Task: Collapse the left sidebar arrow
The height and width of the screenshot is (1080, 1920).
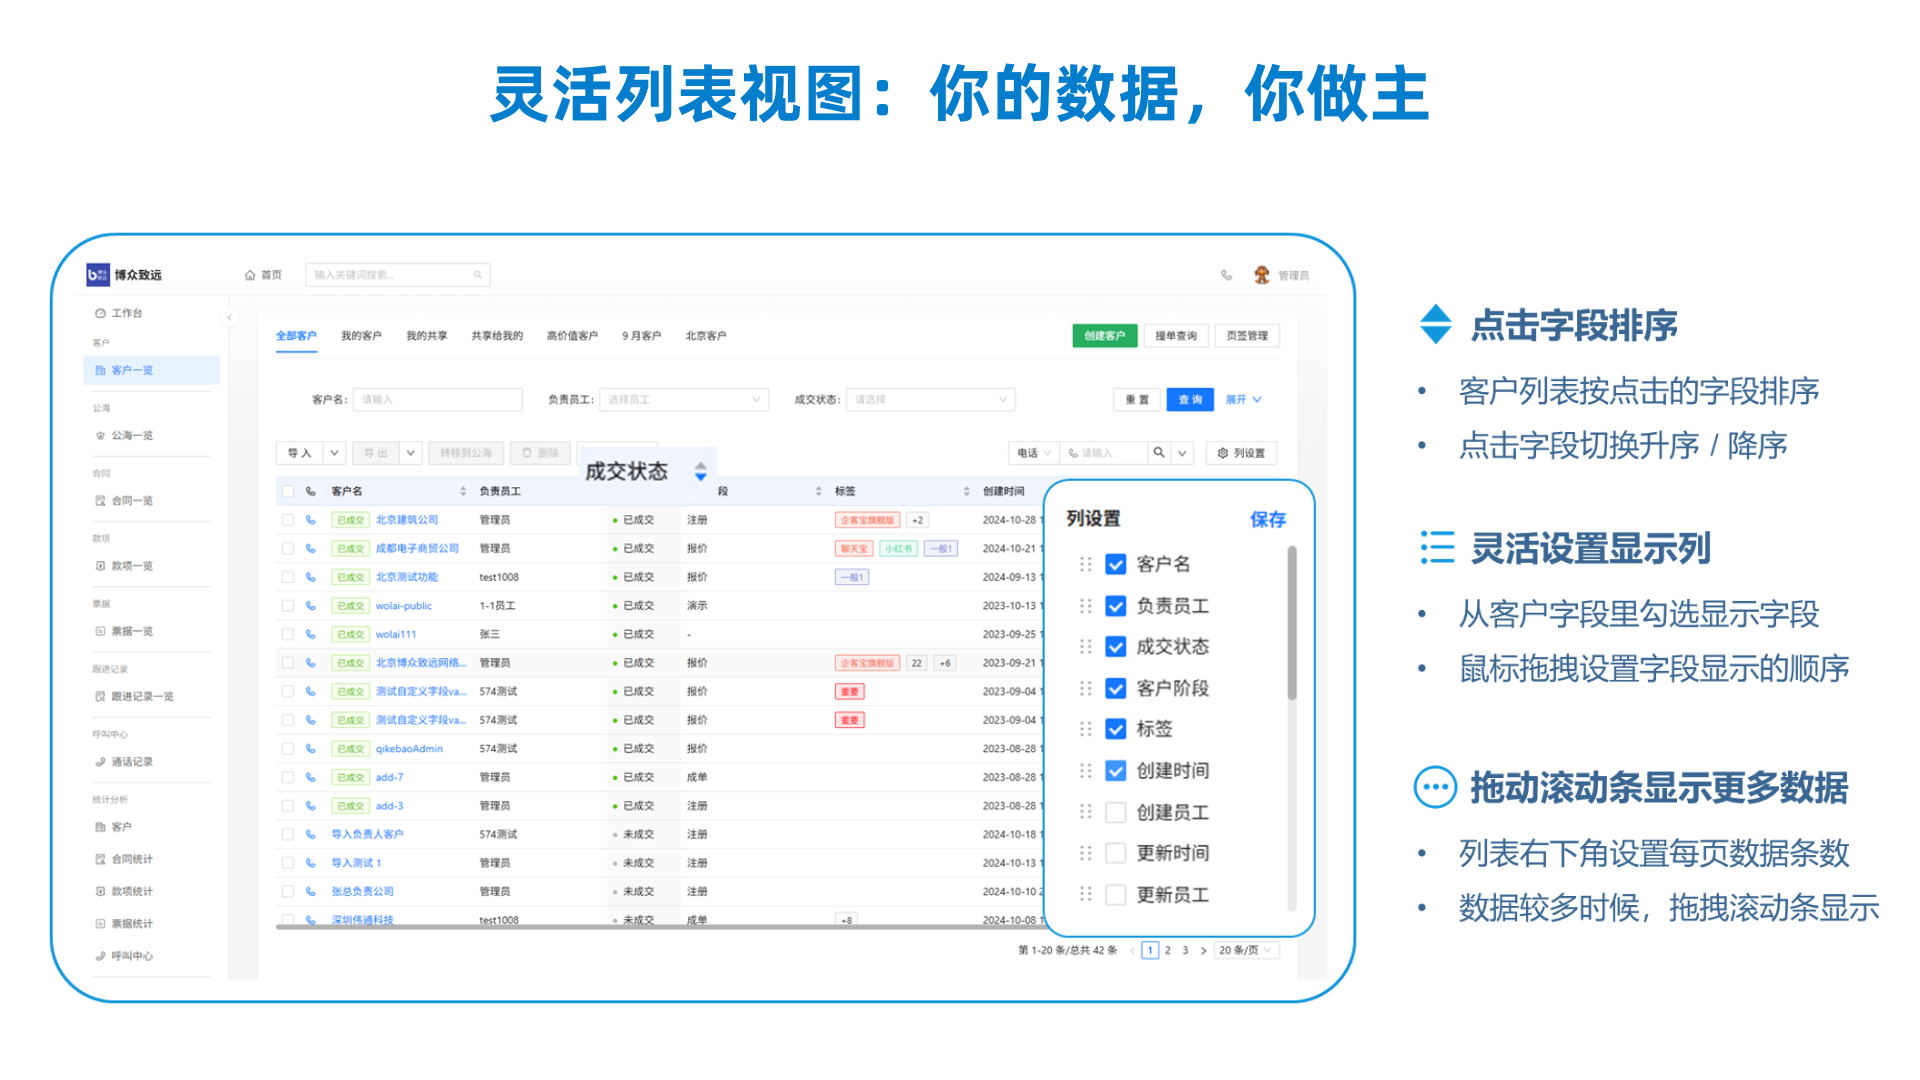Action: [229, 318]
